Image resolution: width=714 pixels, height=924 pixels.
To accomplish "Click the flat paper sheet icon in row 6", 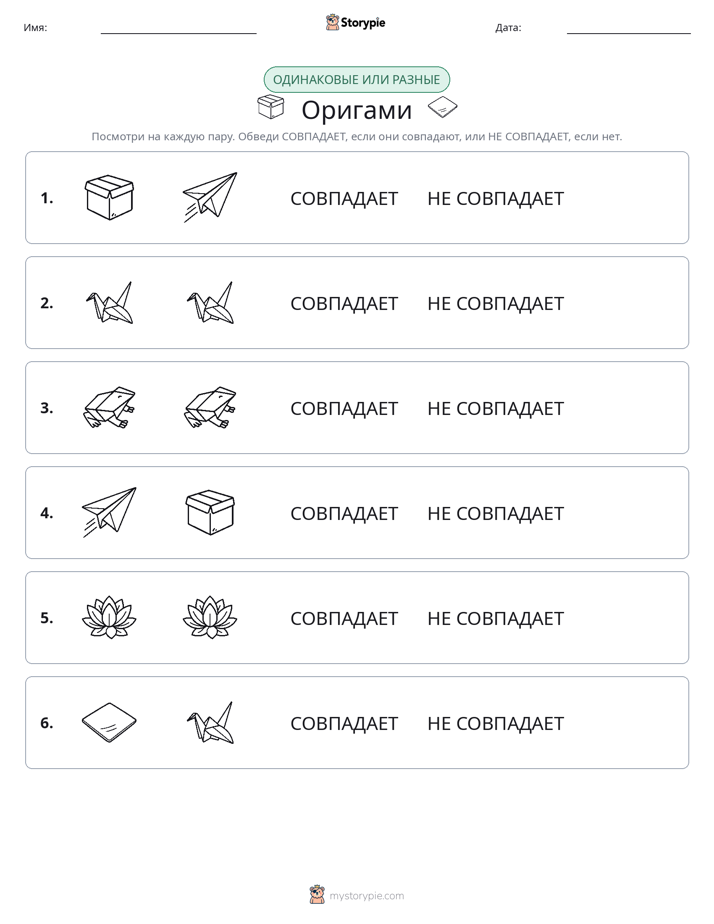I will [109, 722].
